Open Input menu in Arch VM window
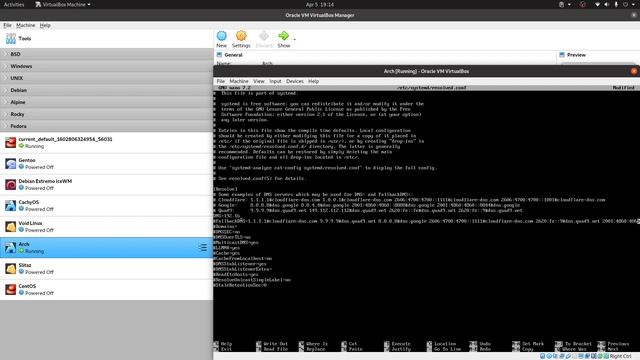The height and width of the screenshot is (360, 640). [x=275, y=81]
